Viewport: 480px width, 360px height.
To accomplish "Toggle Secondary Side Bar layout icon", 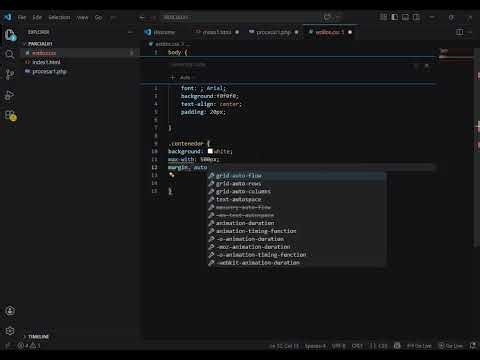I will [416, 17].
